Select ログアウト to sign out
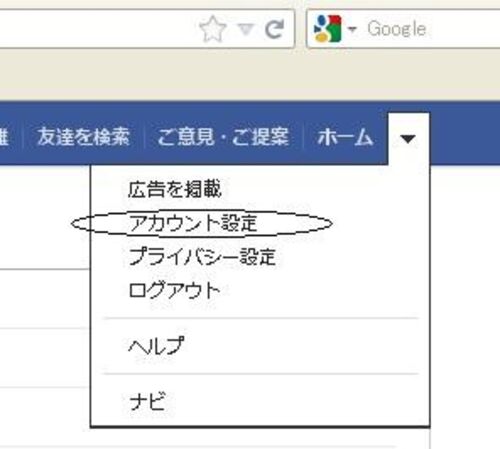This screenshot has width=500, height=449. tap(174, 290)
